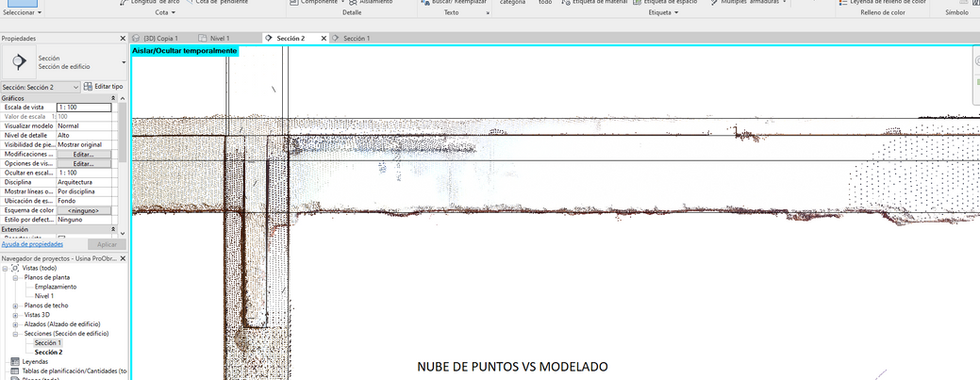Select the Etiqueta de material tool

click(594, 2)
